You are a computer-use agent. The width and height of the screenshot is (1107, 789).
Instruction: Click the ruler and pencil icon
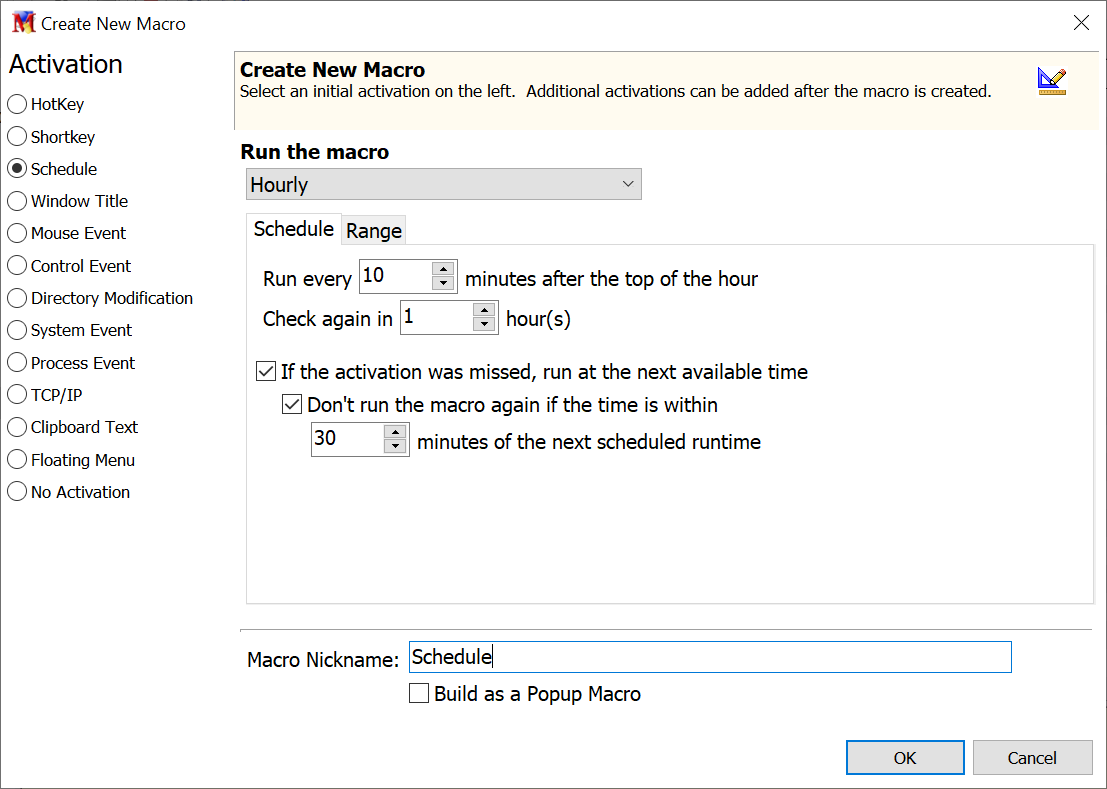pyautogui.click(x=1051, y=81)
